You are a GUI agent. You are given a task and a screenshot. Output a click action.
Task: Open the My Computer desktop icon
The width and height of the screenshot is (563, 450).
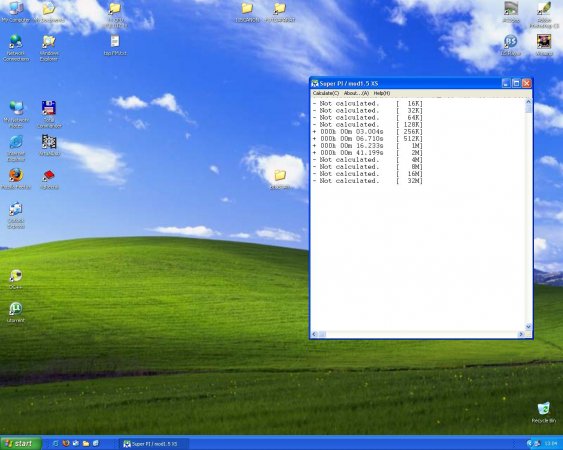[15, 11]
